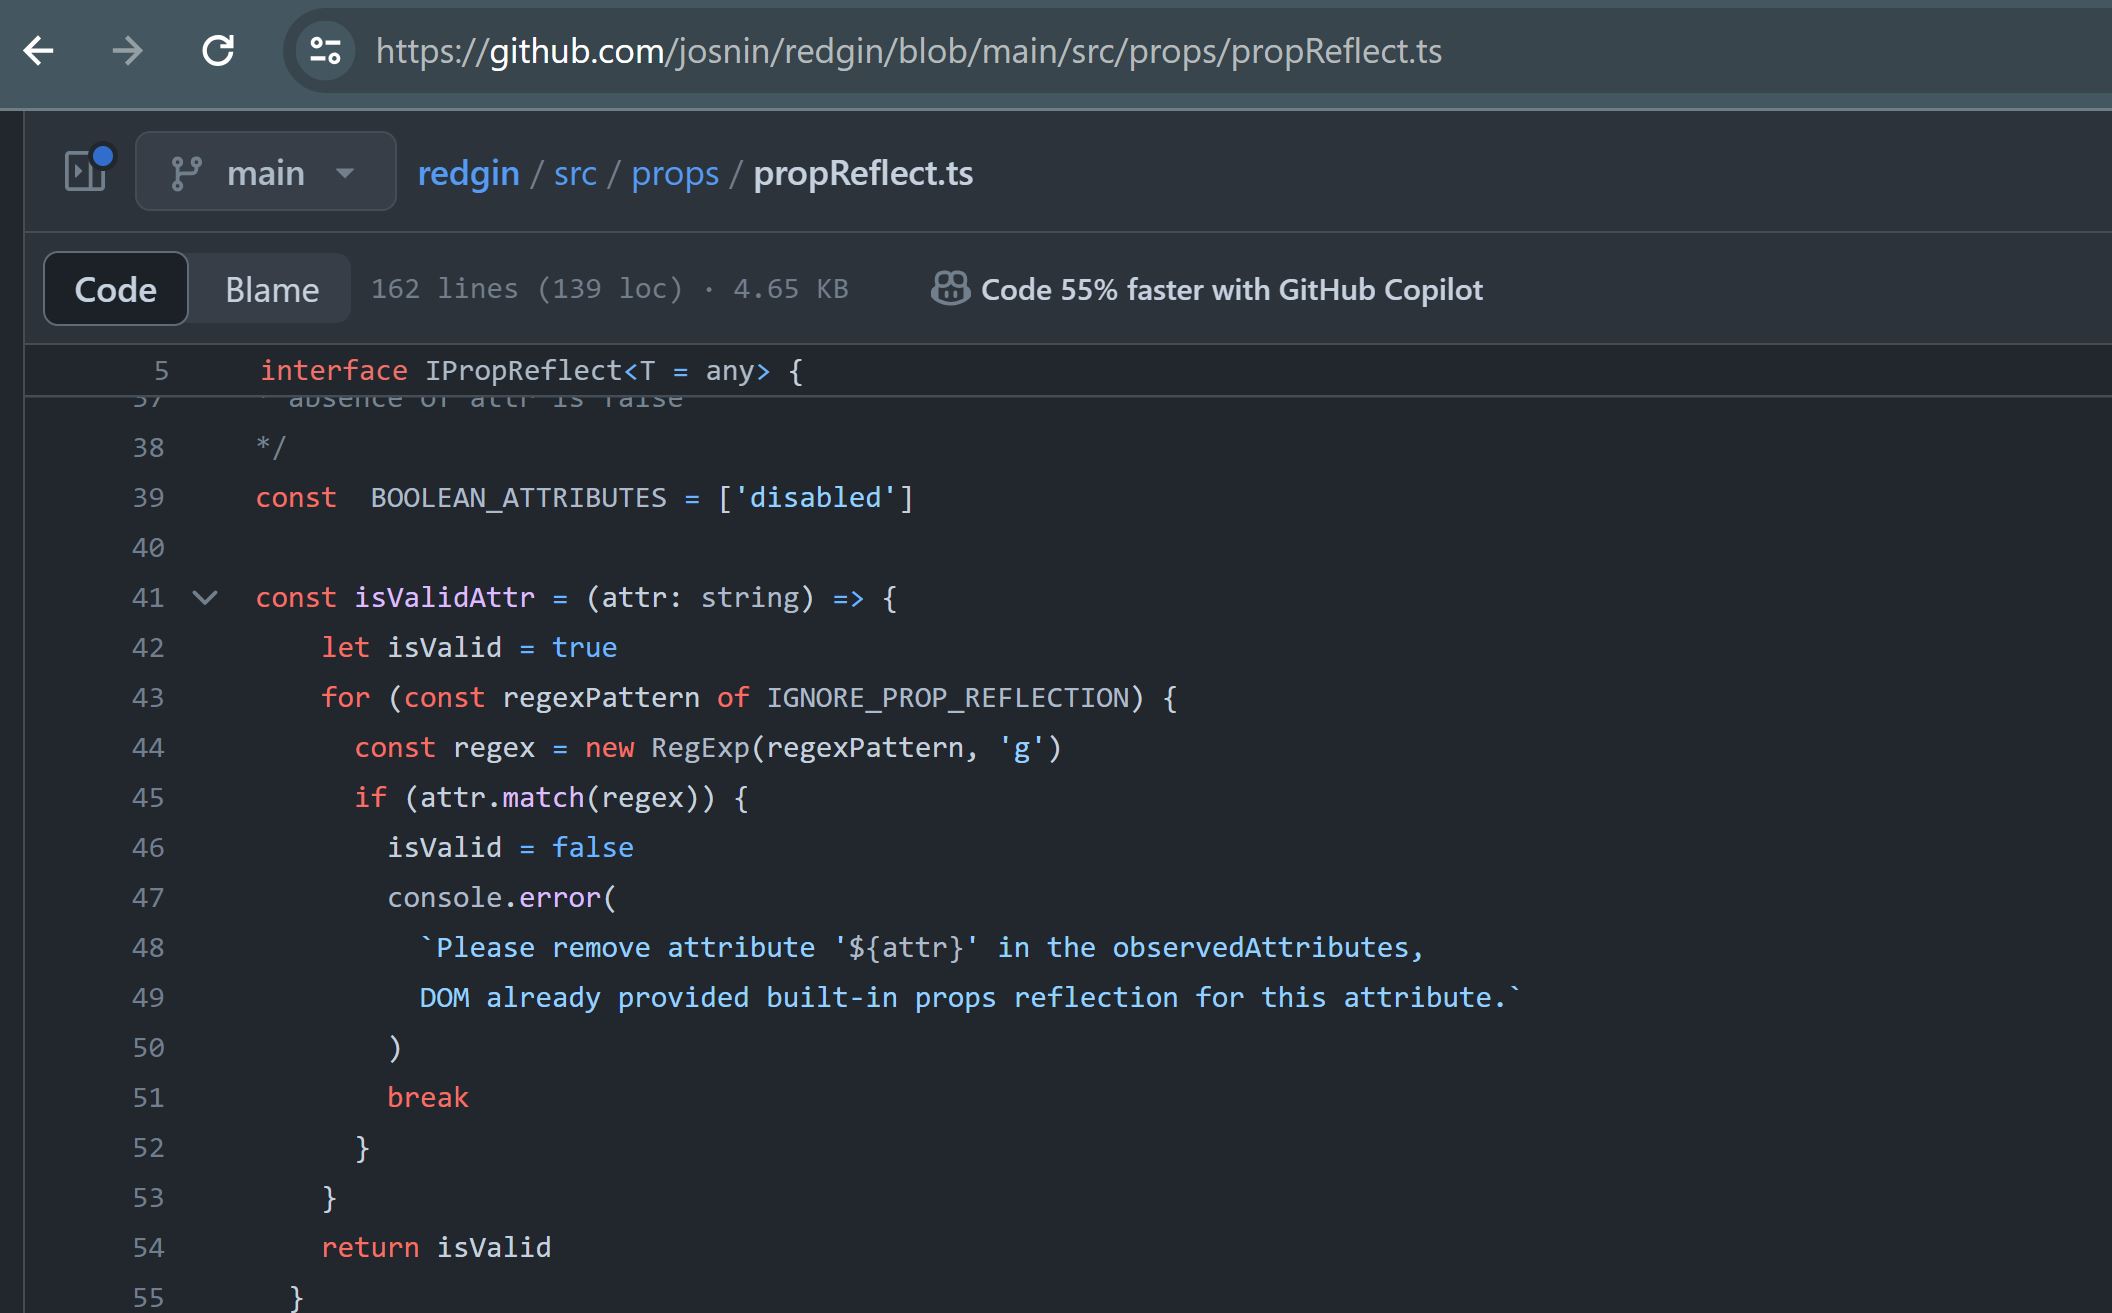Click 'let isValid = true' on line 42

pos(469,648)
